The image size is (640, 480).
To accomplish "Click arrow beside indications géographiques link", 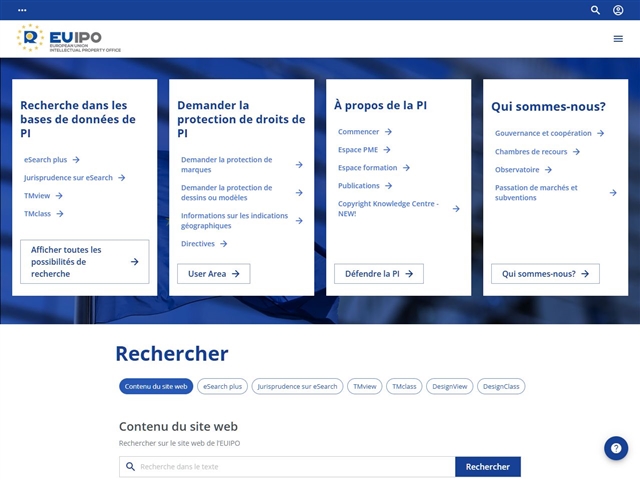I will [x=299, y=220].
